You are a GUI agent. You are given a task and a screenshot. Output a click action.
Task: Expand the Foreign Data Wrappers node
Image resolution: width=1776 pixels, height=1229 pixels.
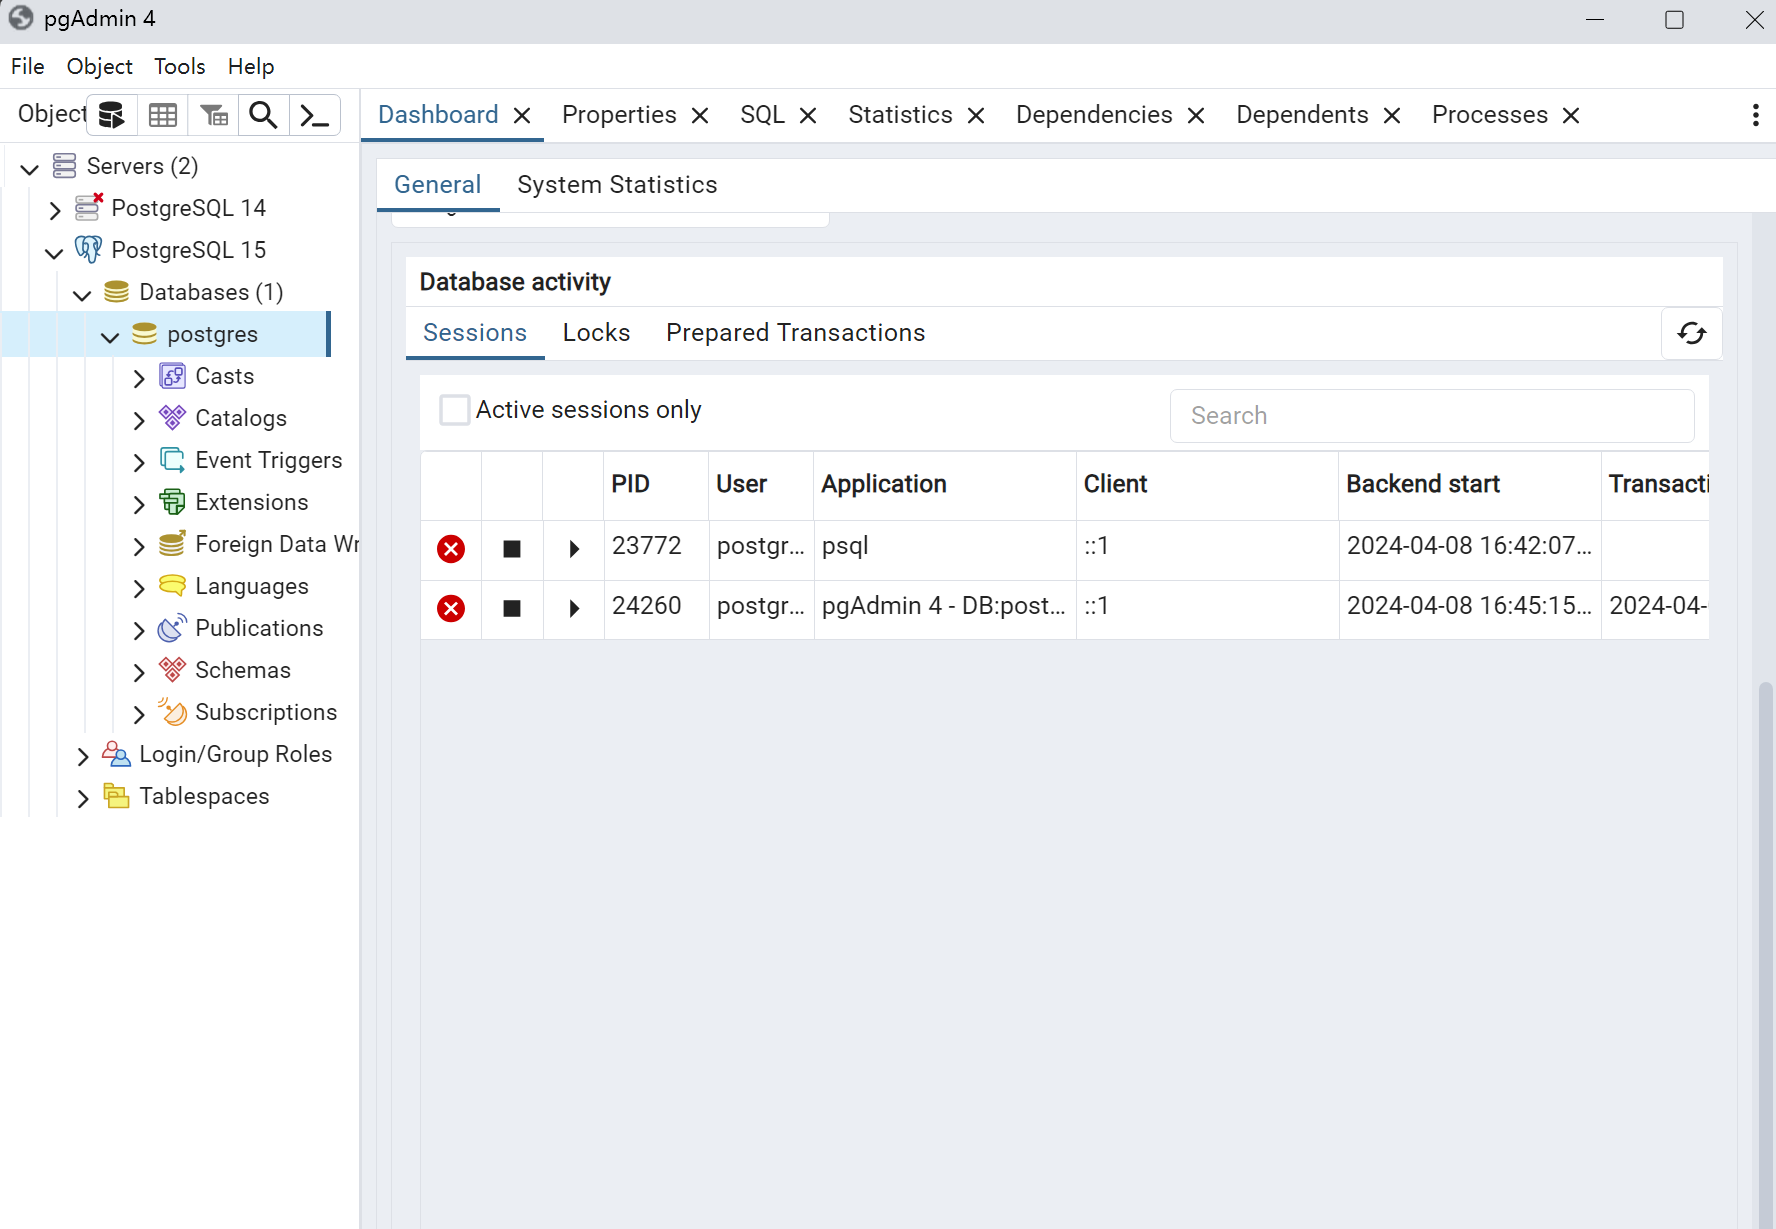click(x=139, y=545)
